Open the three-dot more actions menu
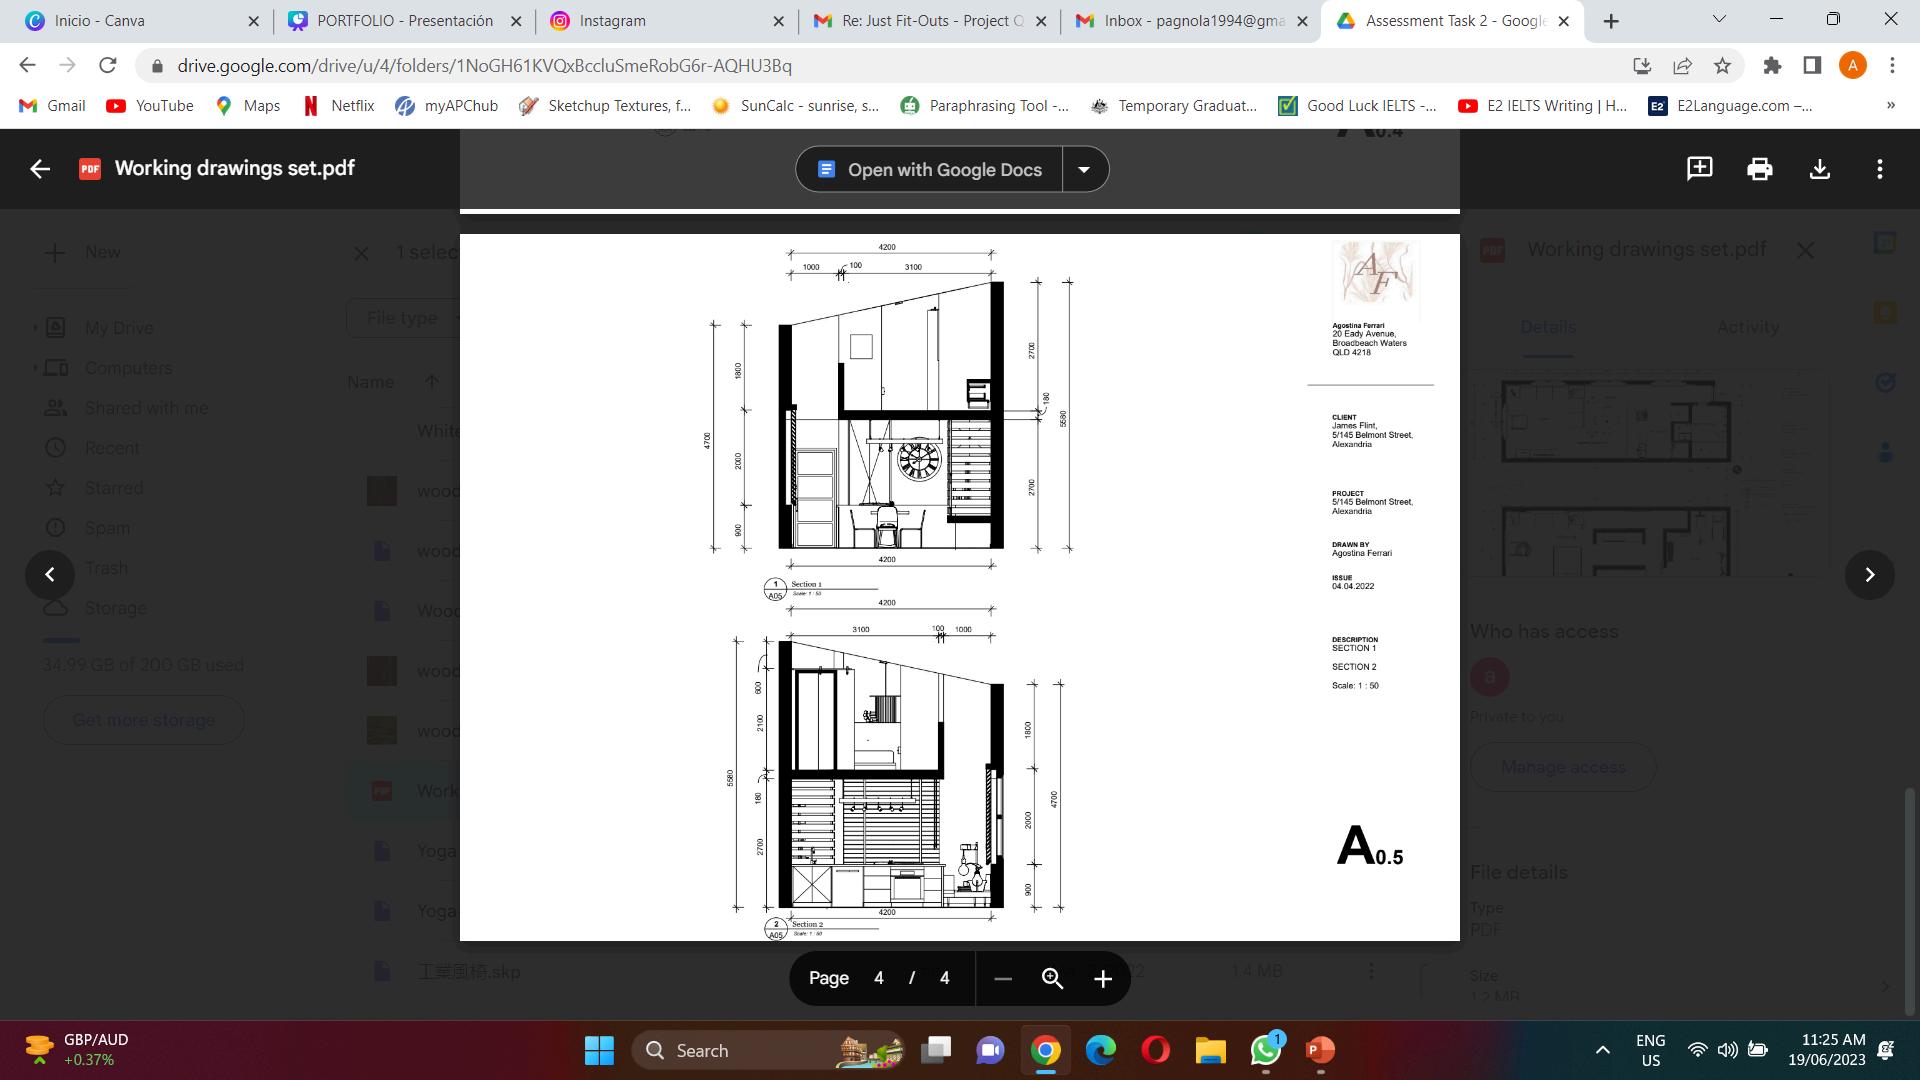1920x1080 pixels. coord(1879,169)
